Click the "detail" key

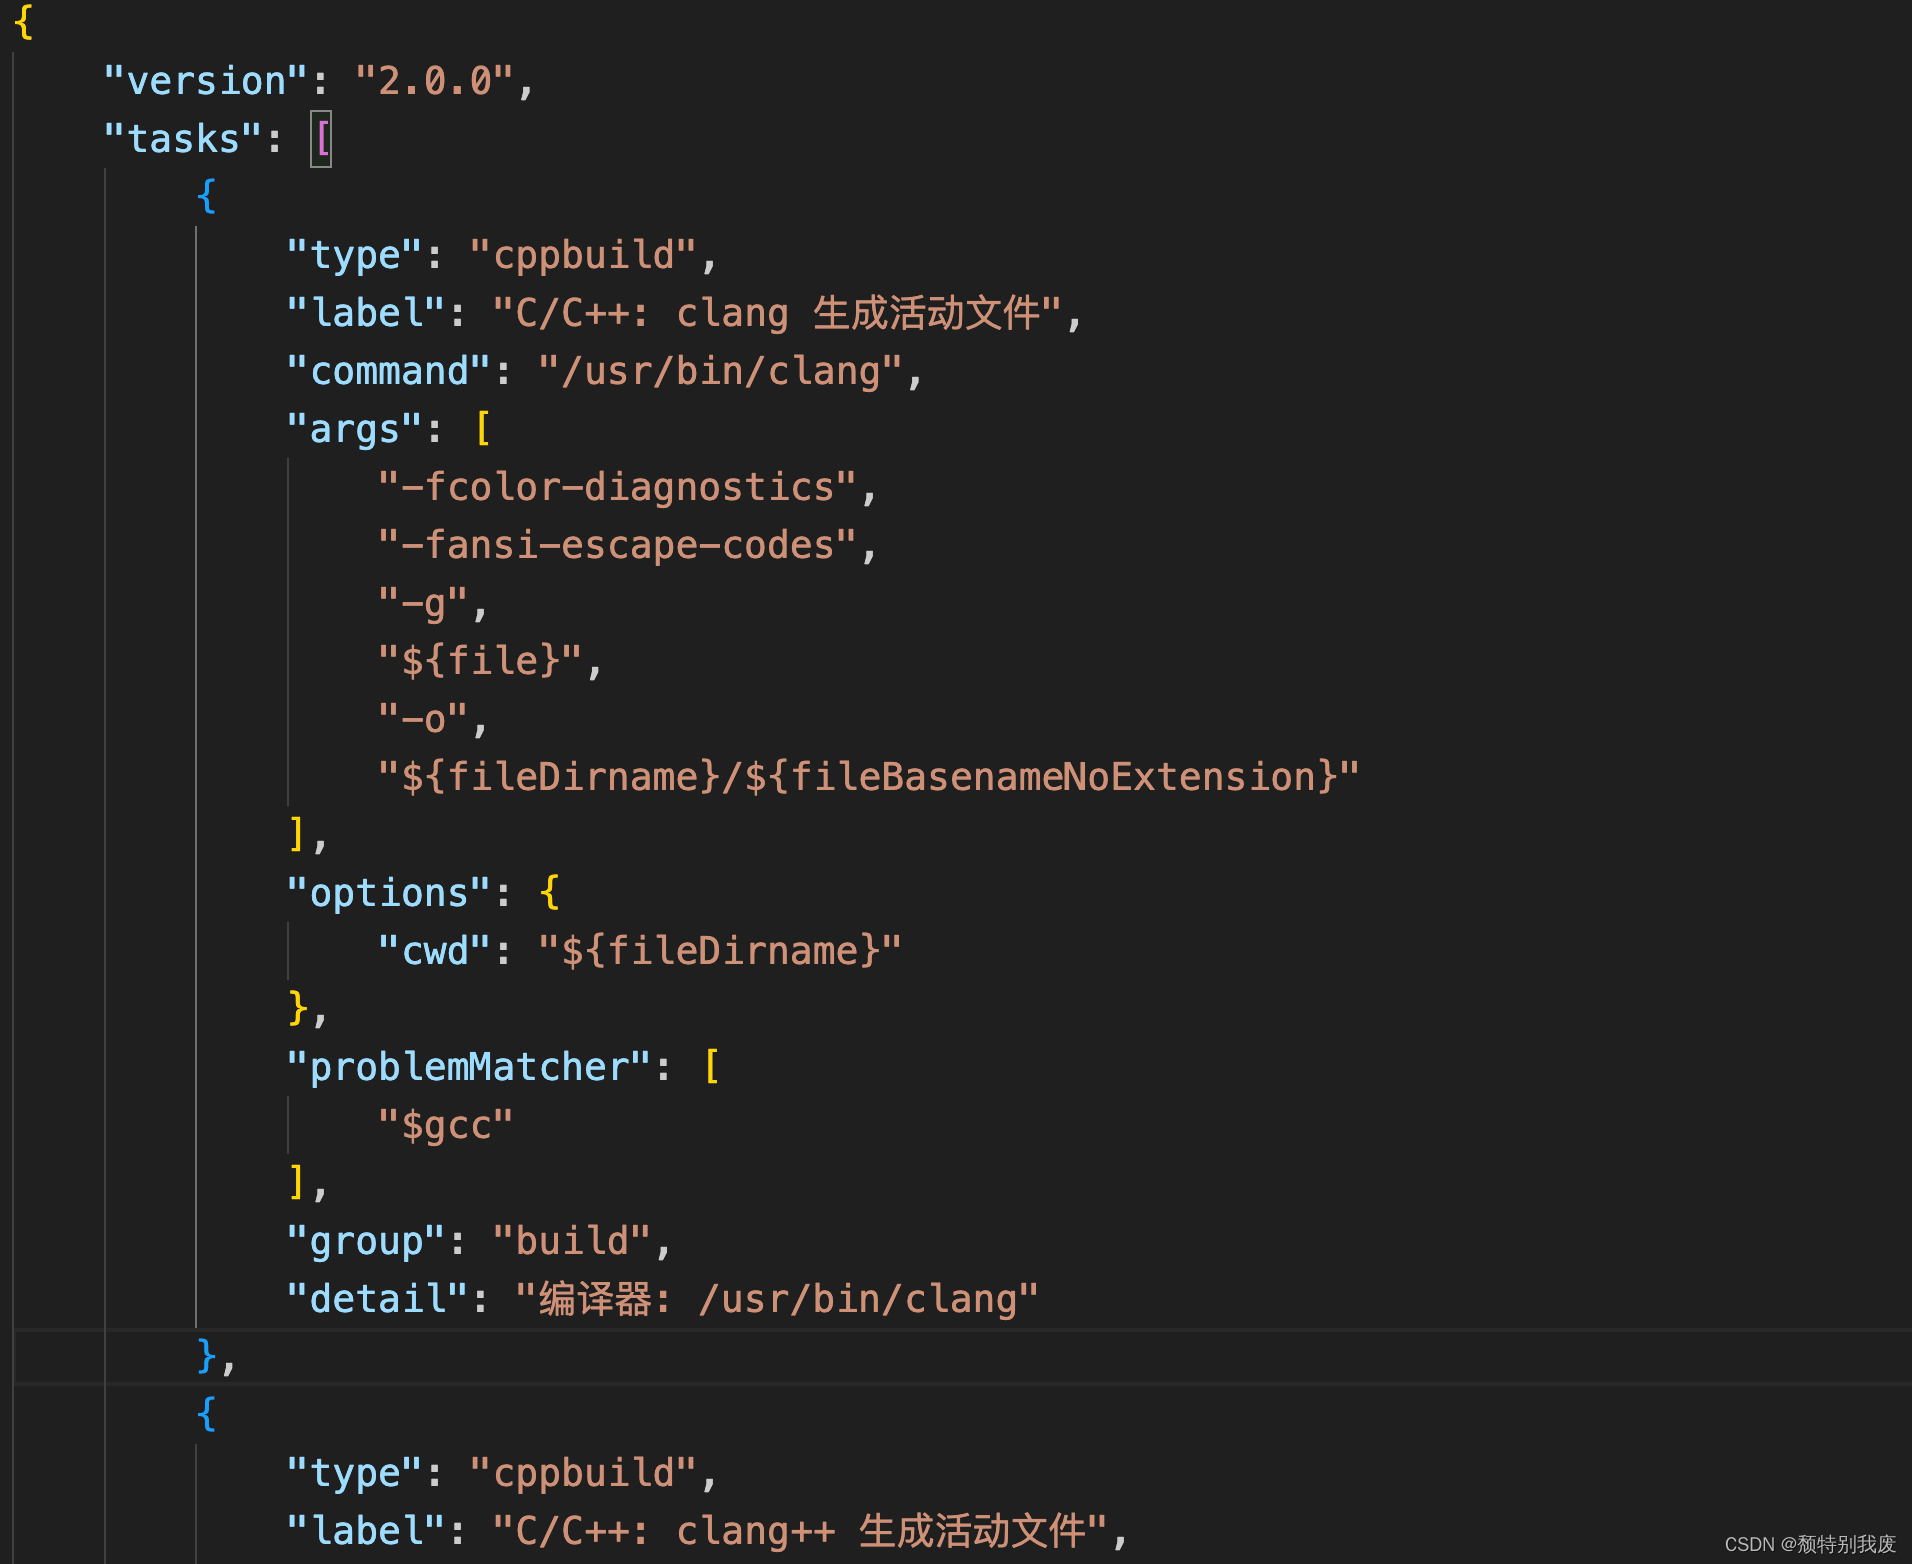[377, 1299]
